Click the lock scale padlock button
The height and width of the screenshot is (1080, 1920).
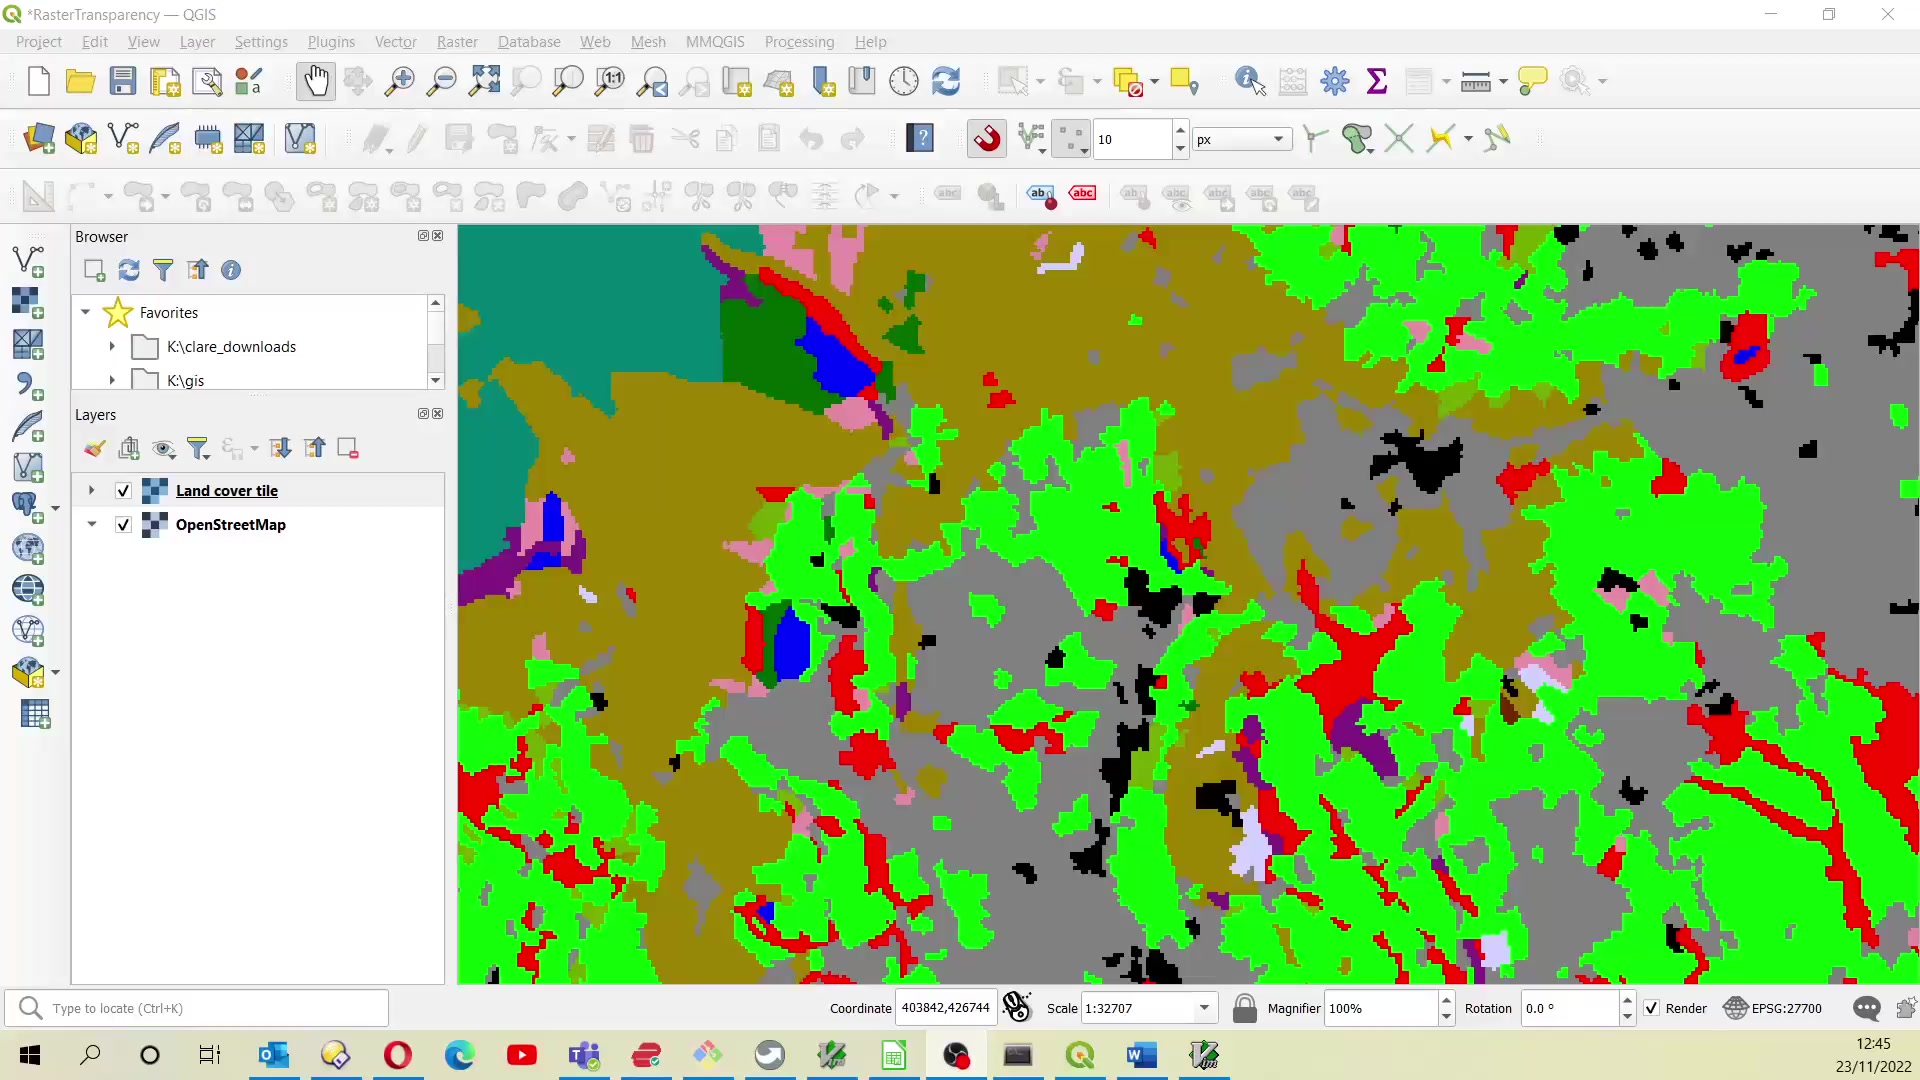click(1244, 1008)
